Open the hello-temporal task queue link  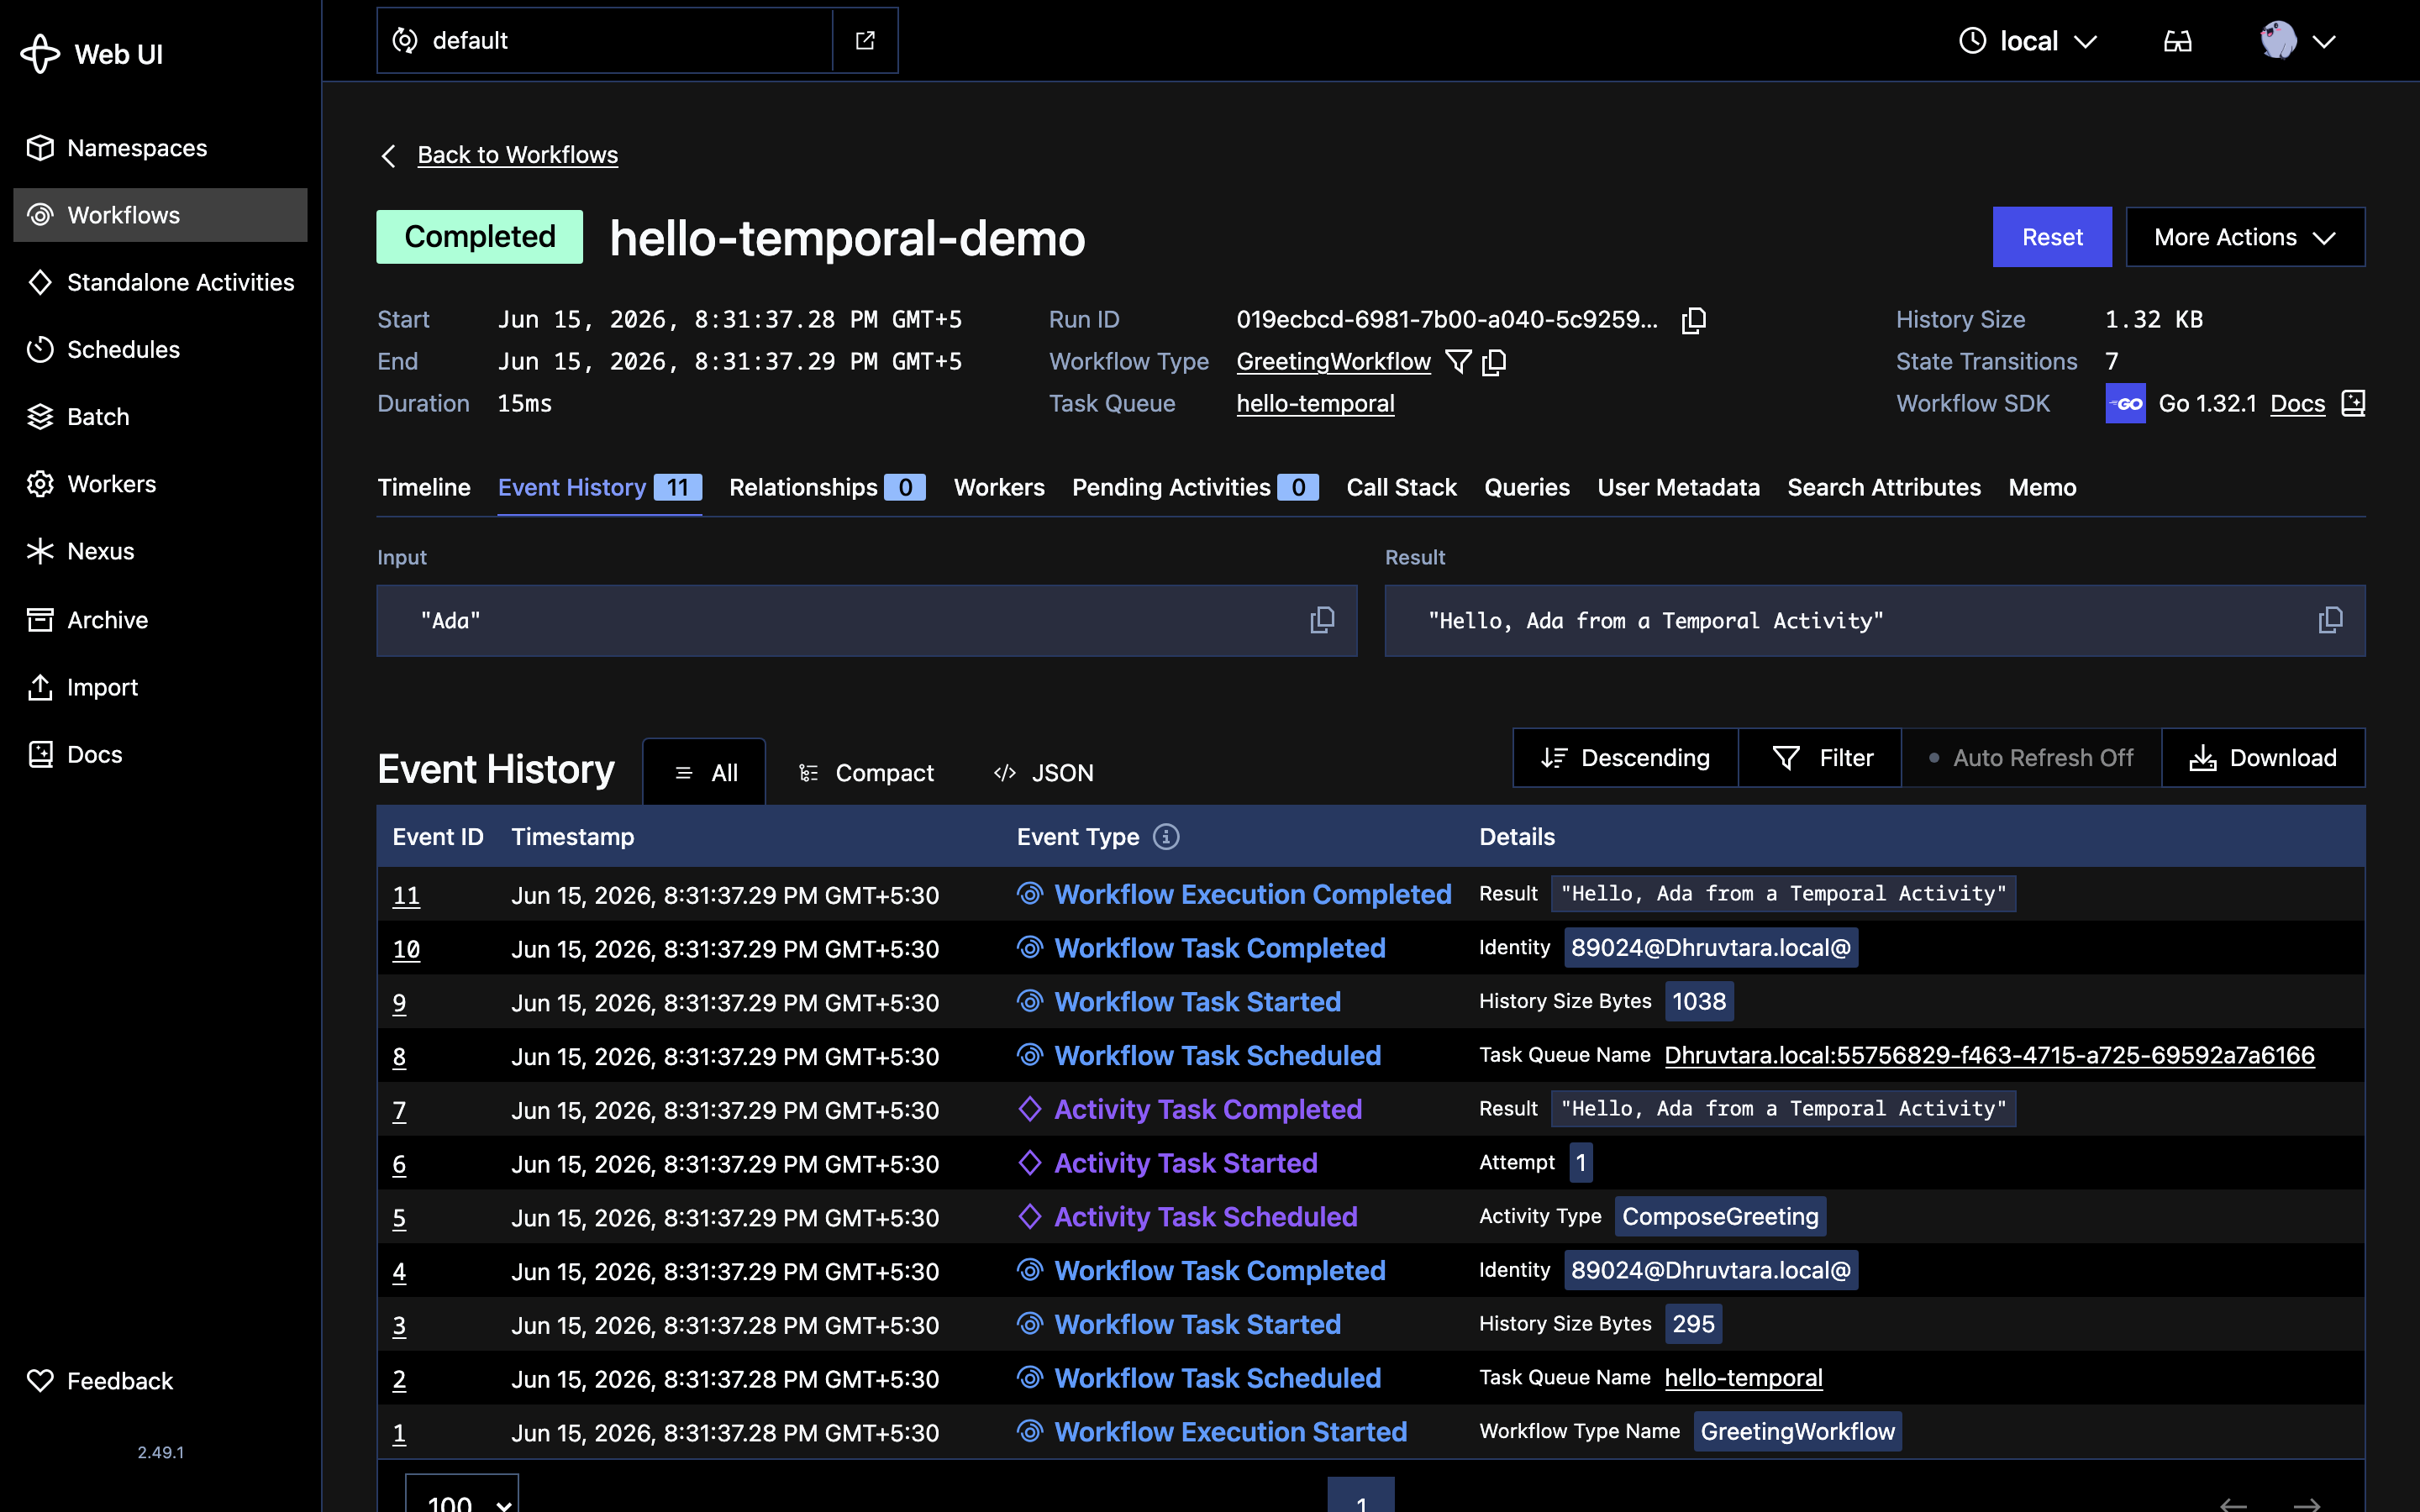coord(1315,404)
